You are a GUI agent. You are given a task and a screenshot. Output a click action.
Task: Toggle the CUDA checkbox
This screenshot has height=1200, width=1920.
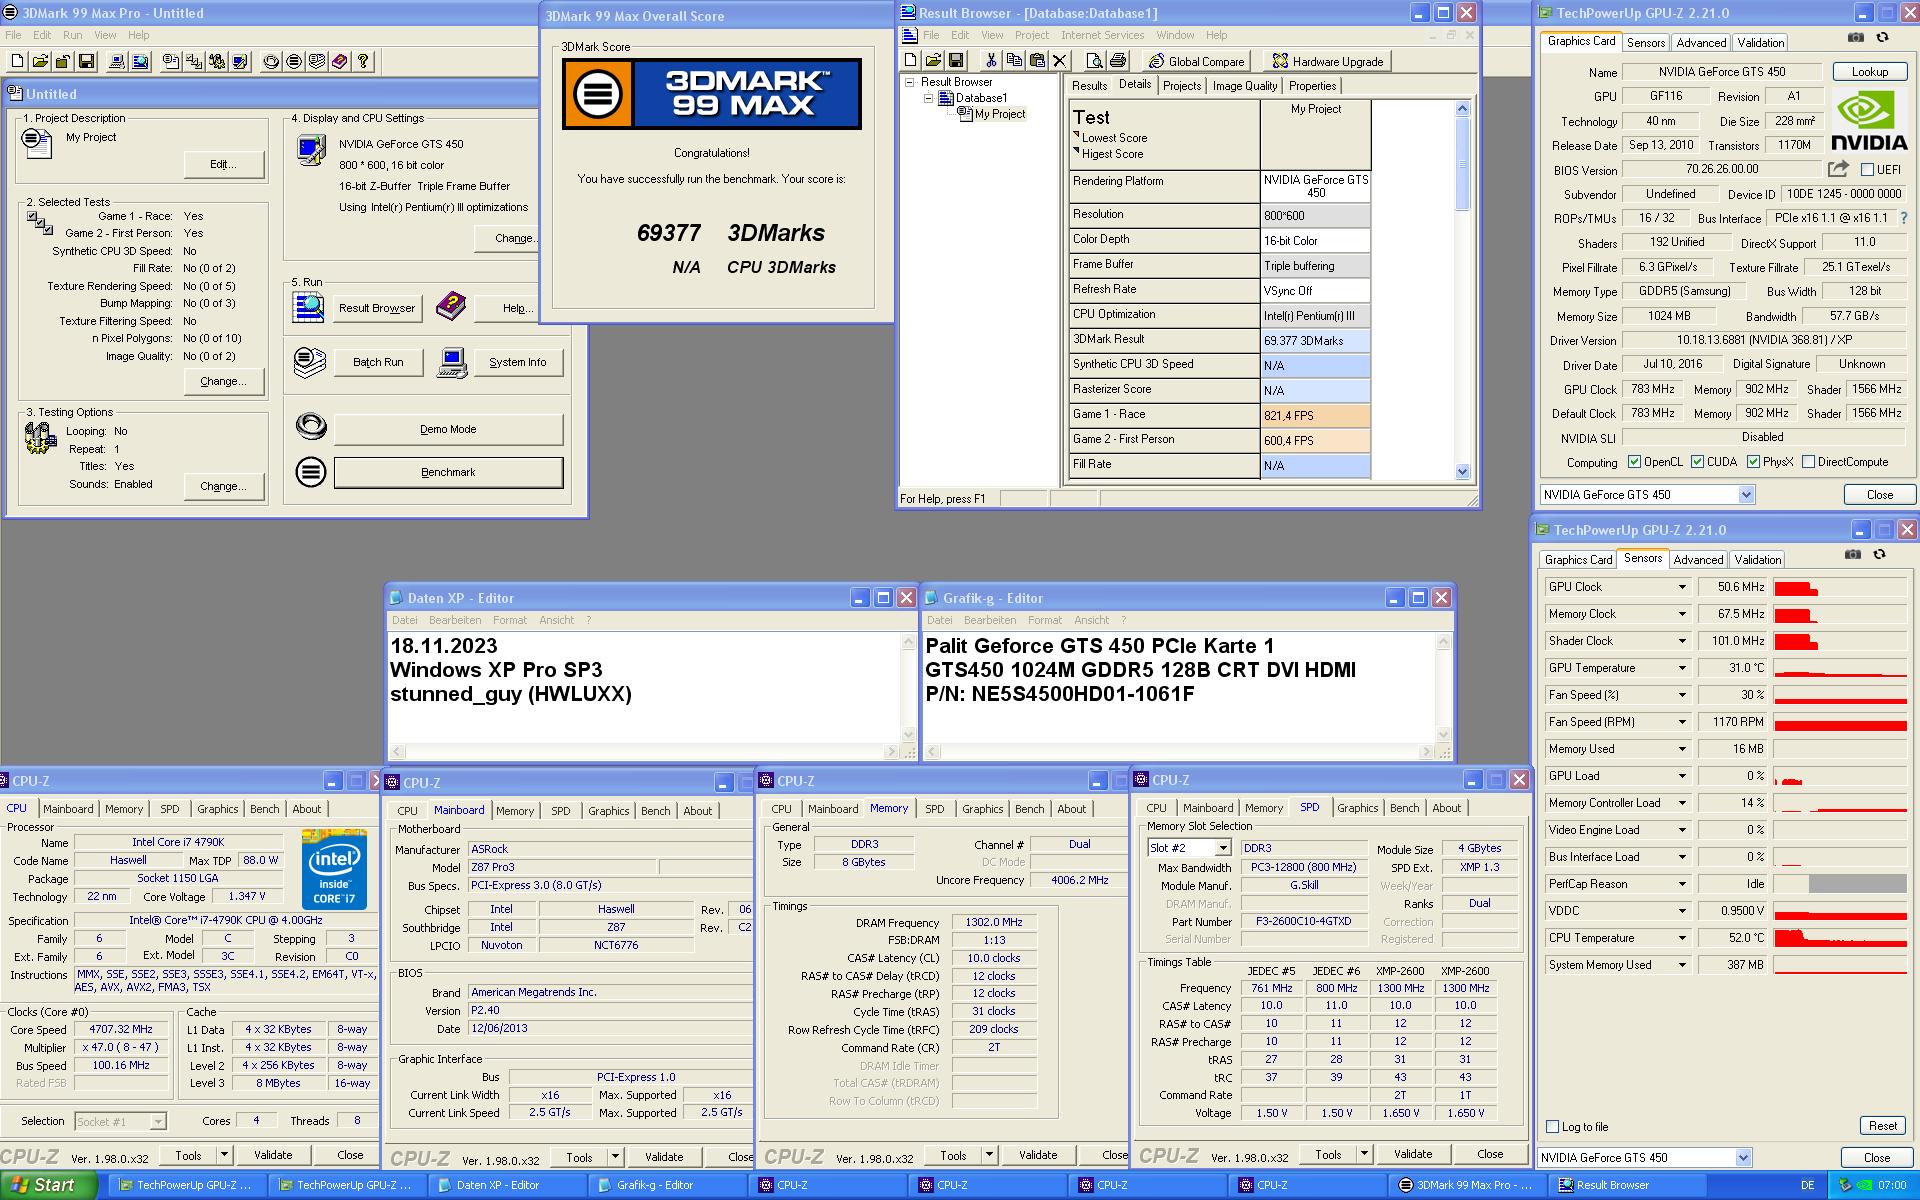tap(1697, 462)
